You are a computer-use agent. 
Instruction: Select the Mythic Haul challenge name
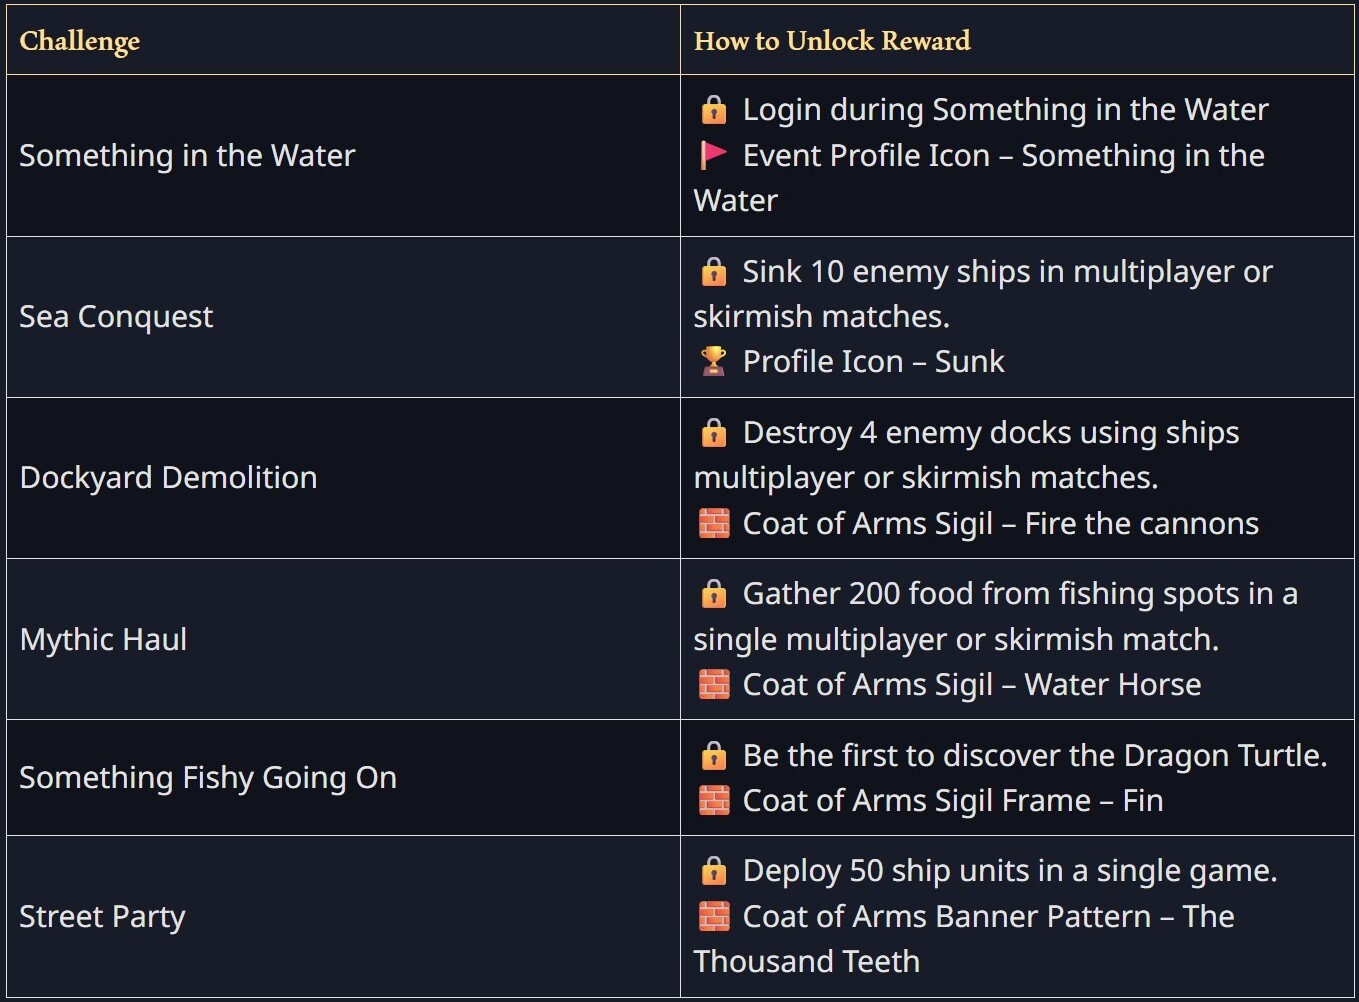tap(103, 640)
